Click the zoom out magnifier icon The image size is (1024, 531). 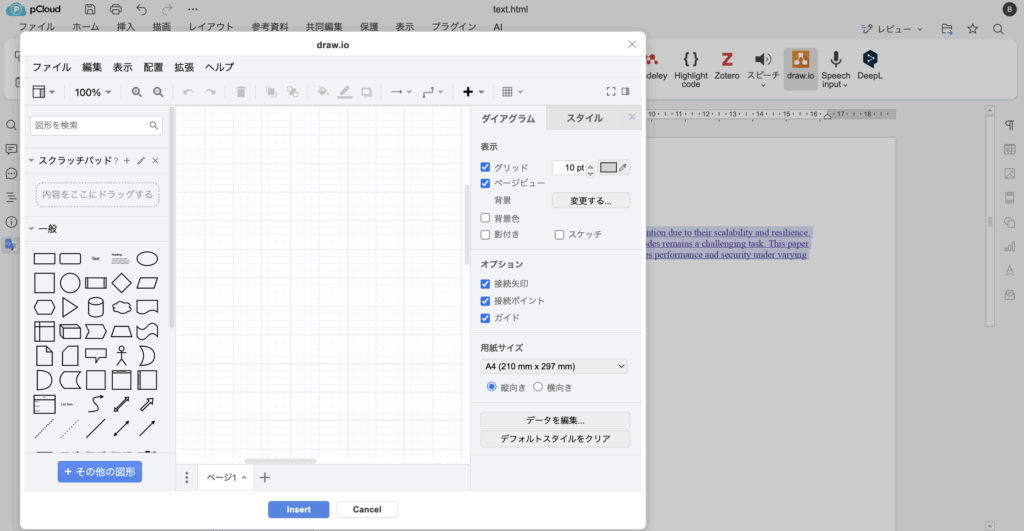click(158, 92)
